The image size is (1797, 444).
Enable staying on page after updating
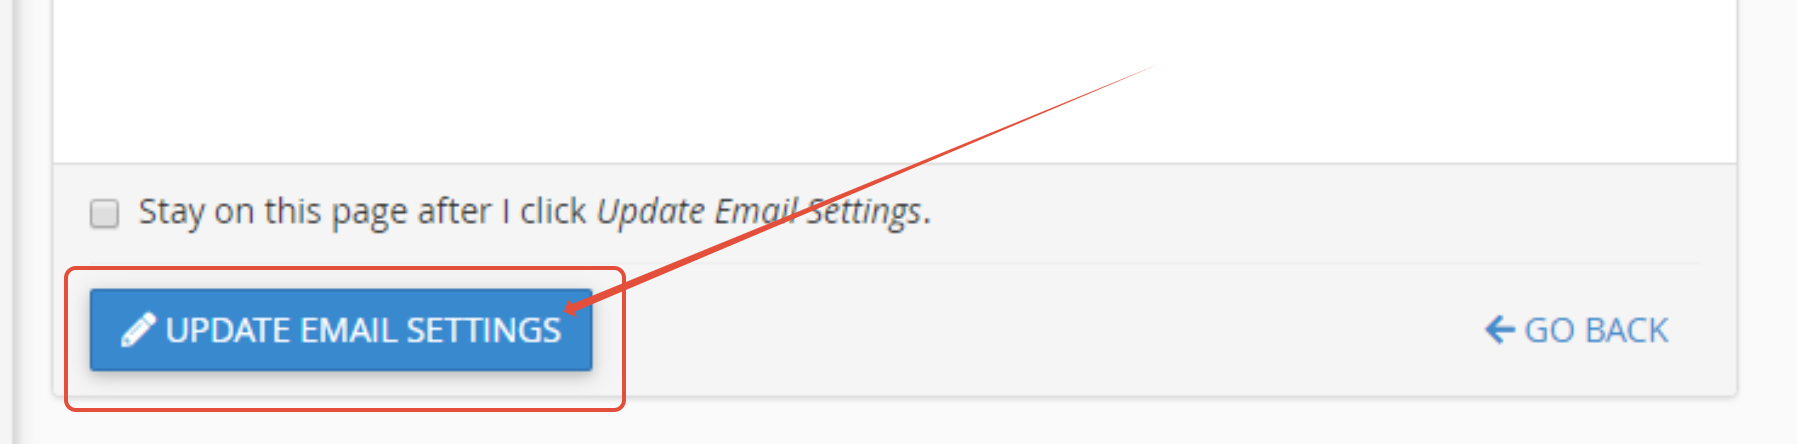(105, 213)
